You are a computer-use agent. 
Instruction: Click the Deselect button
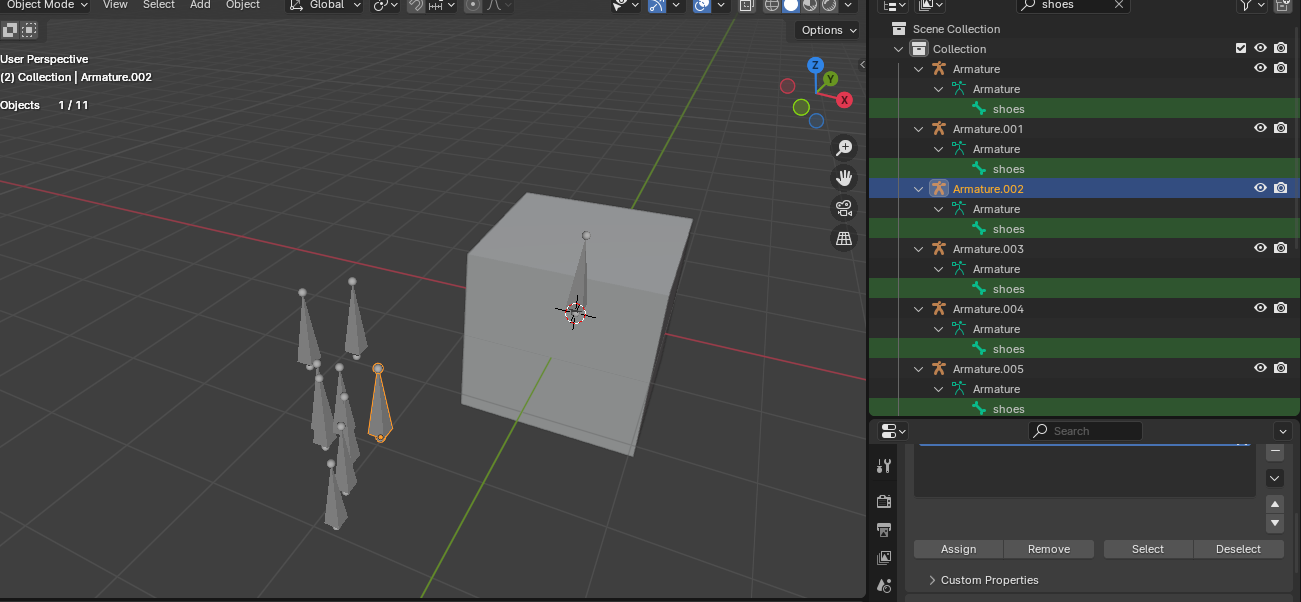1238,549
